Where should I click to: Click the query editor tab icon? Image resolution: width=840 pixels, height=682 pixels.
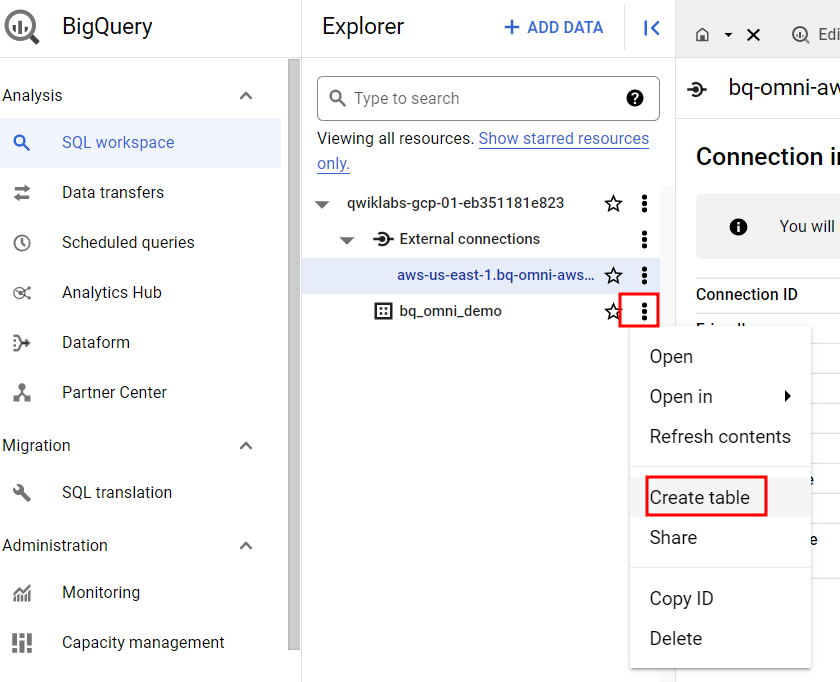click(x=800, y=35)
